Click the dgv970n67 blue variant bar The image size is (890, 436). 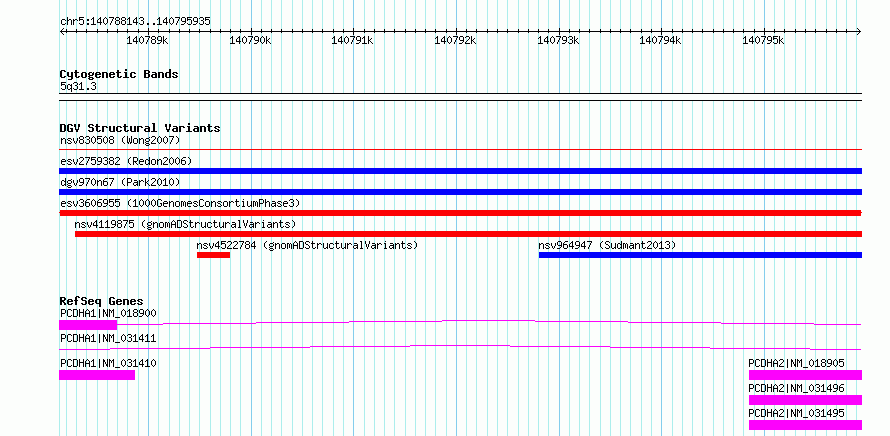tap(460, 192)
